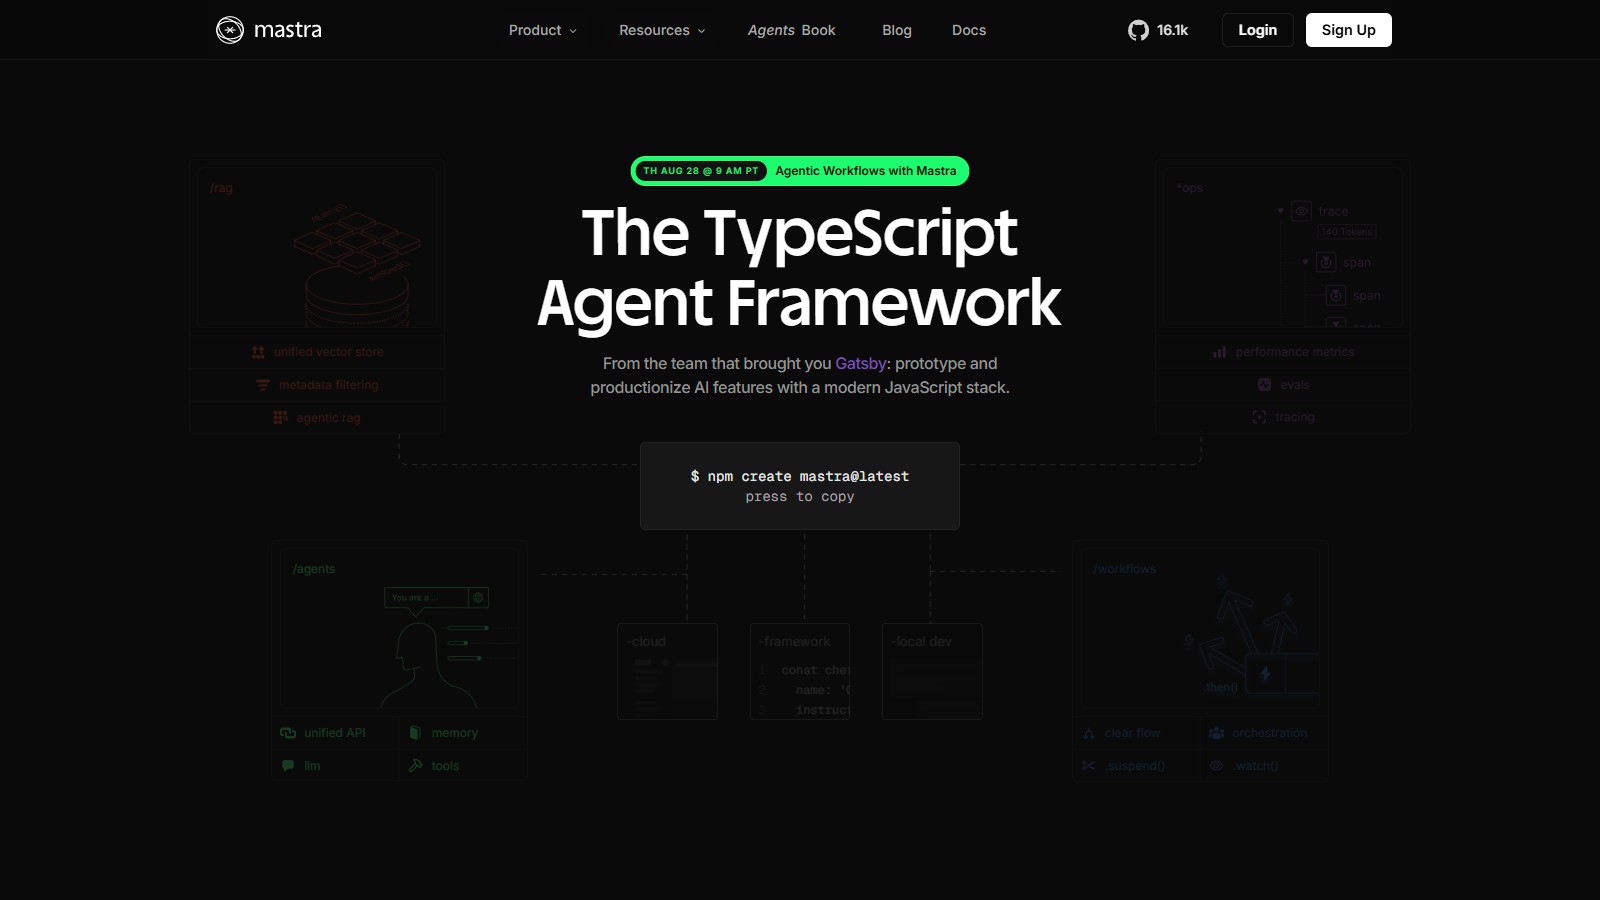
Task: Click the Mastra logo icon
Action: pos(230,30)
